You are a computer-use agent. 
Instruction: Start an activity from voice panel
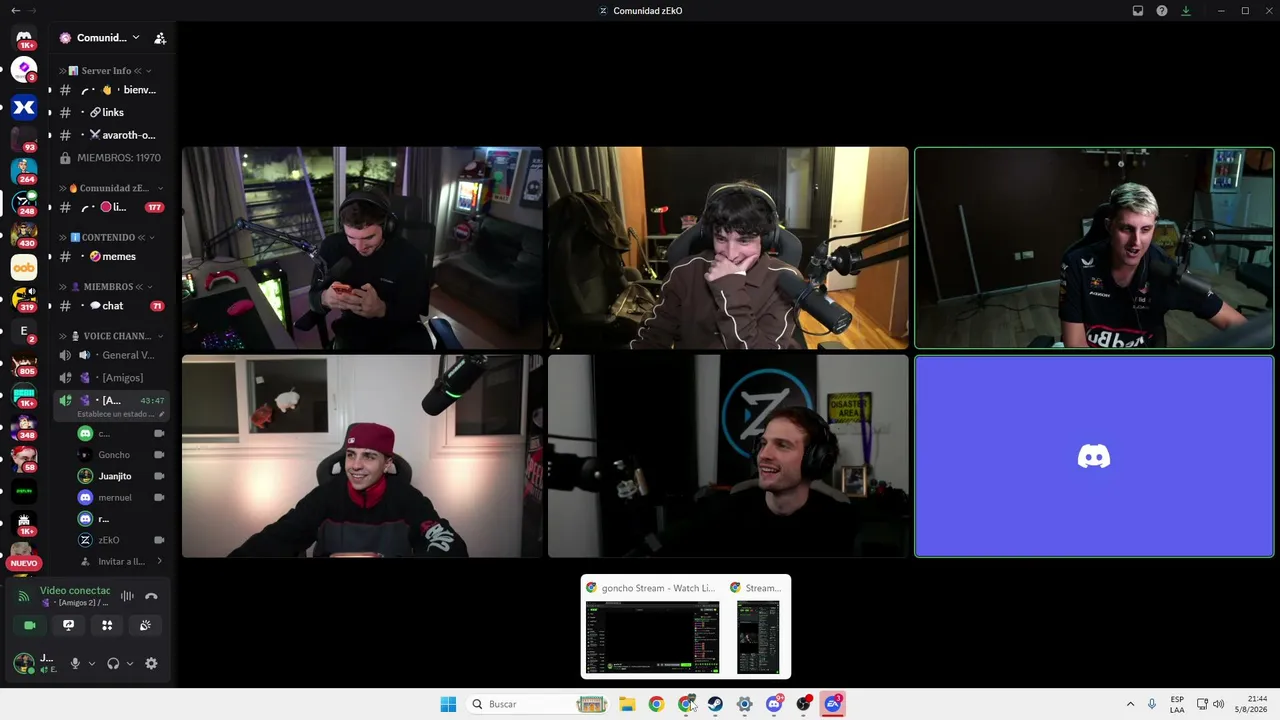point(107,625)
